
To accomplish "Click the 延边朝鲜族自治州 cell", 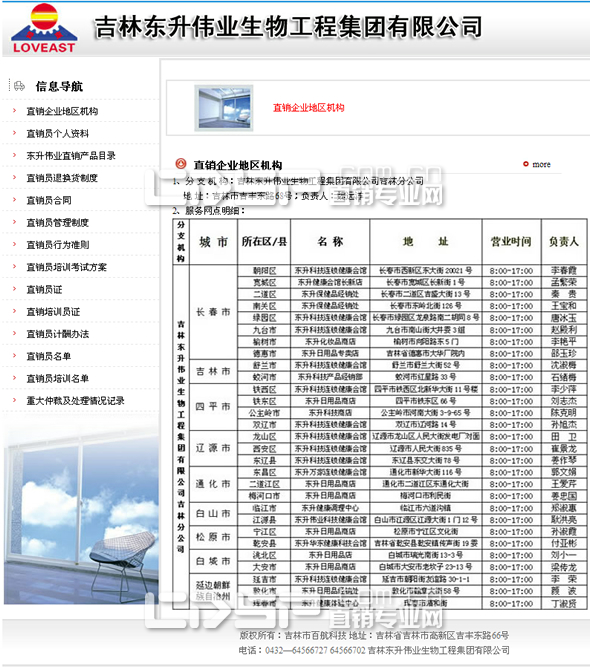I will tap(213, 590).
